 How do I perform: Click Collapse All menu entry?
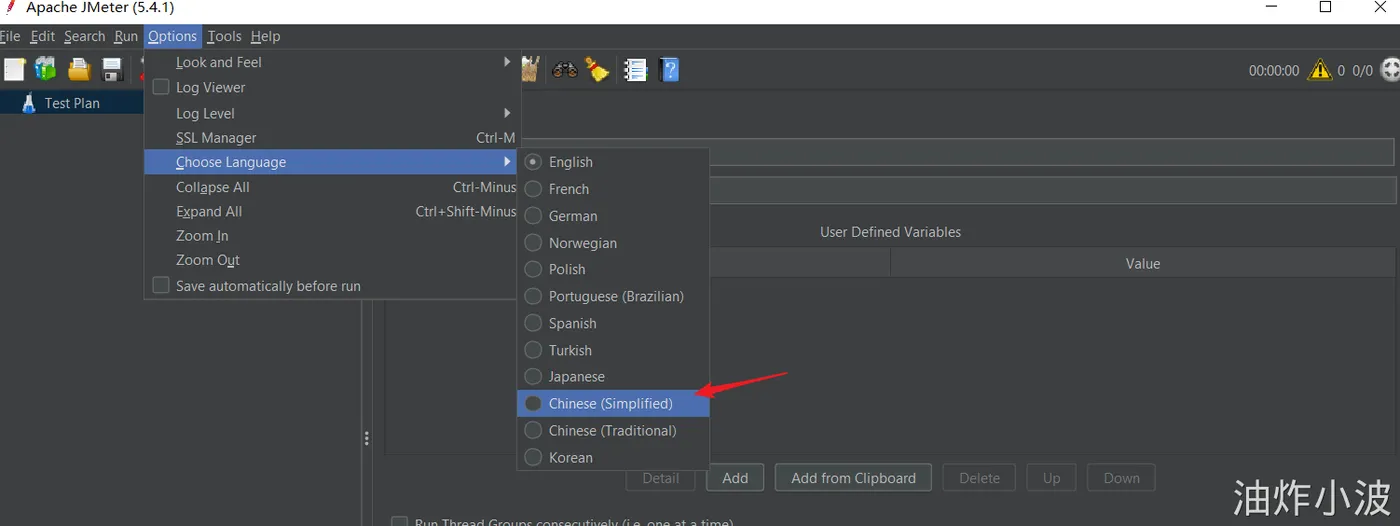pos(331,187)
